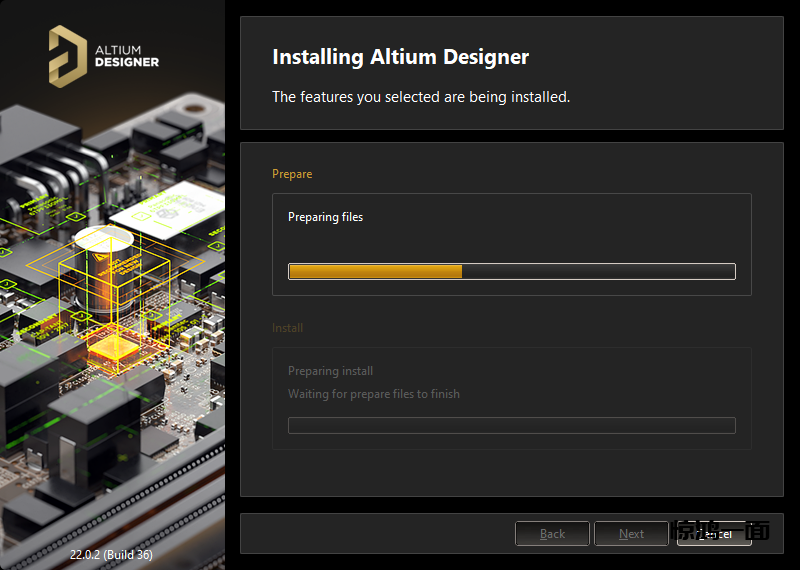Viewport: 800px width, 570px height.
Task: Click the empty Install progress bar
Action: point(511,425)
